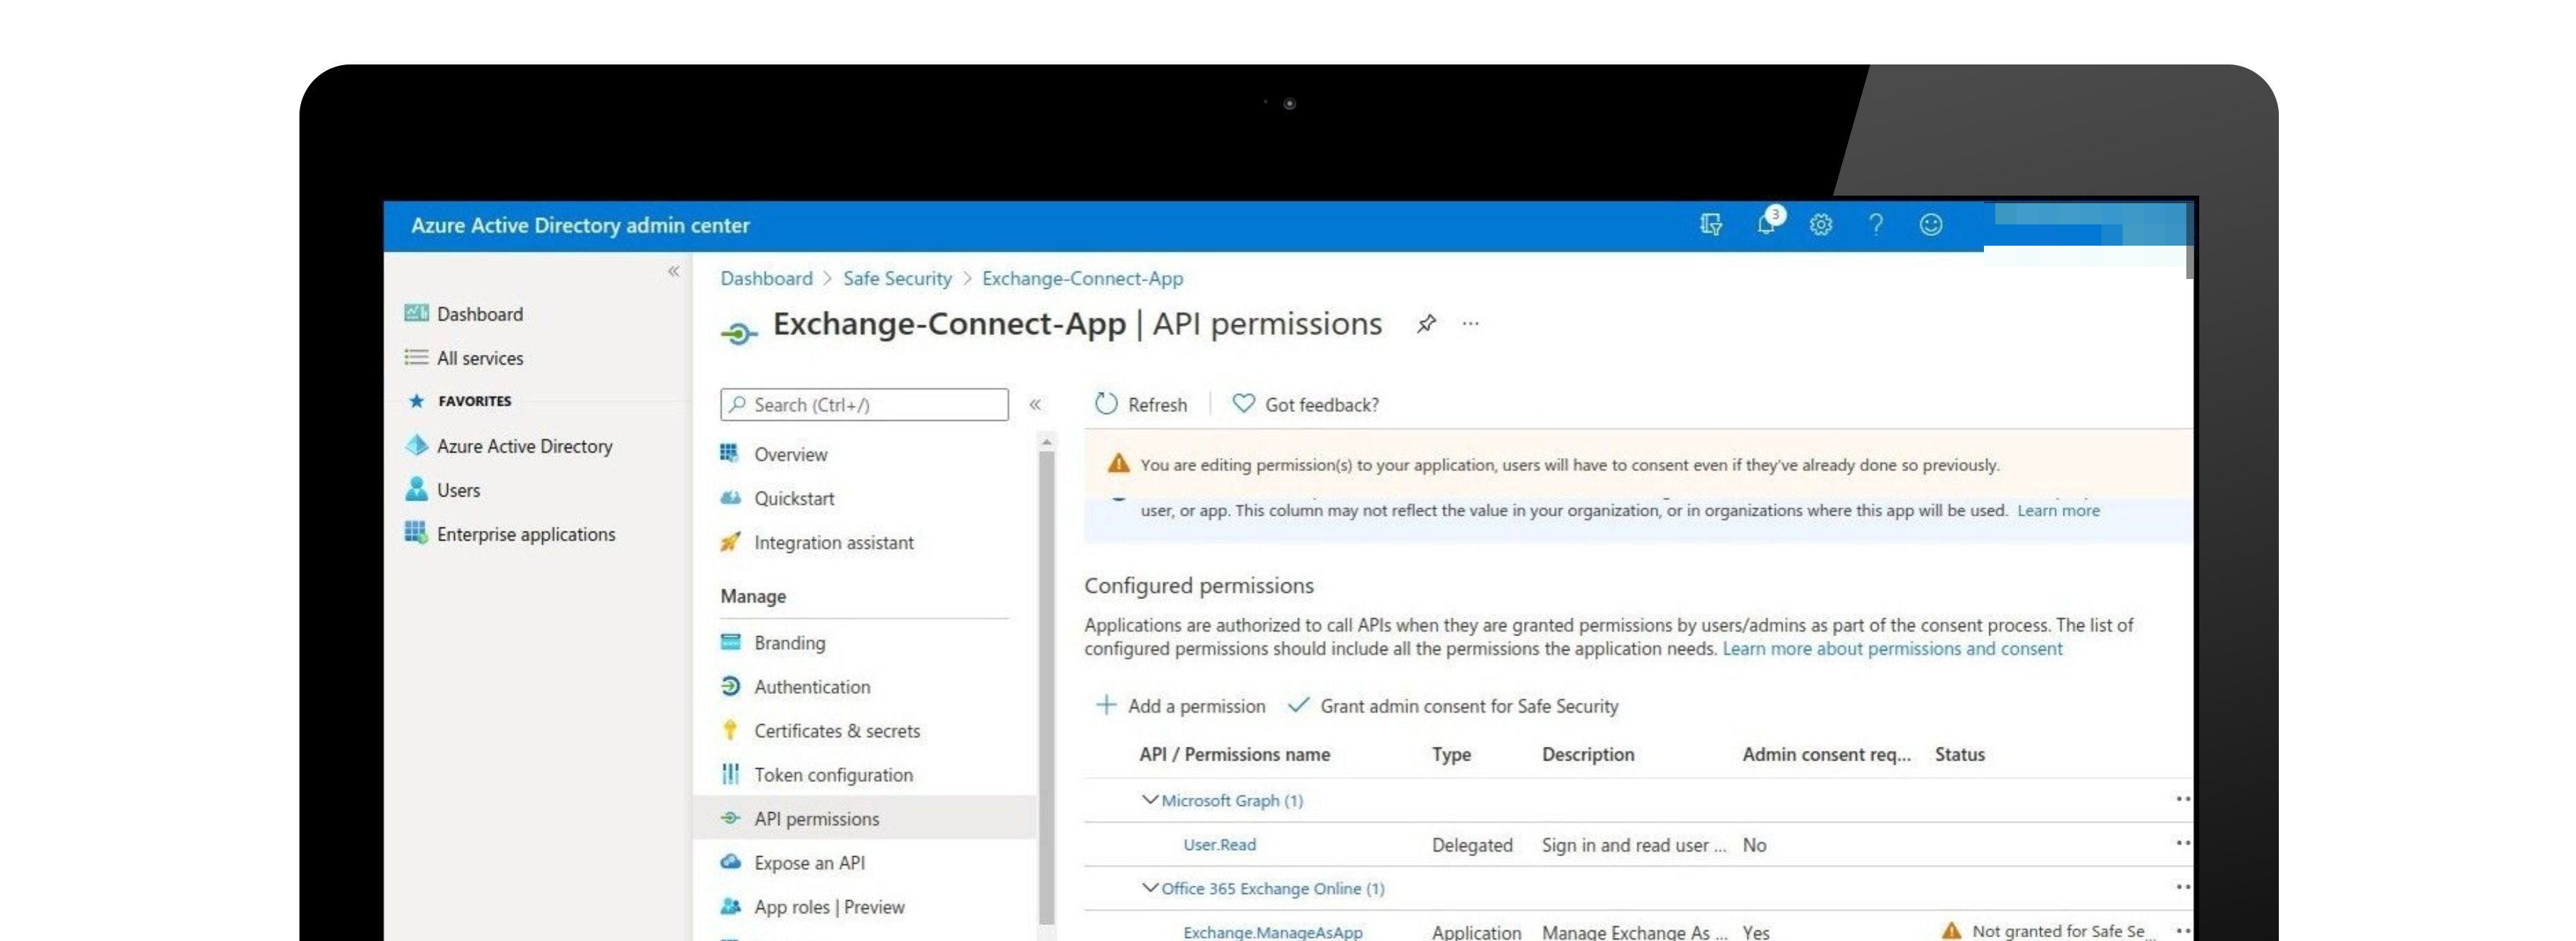Open Certificates & secrets

pos(837,731)
